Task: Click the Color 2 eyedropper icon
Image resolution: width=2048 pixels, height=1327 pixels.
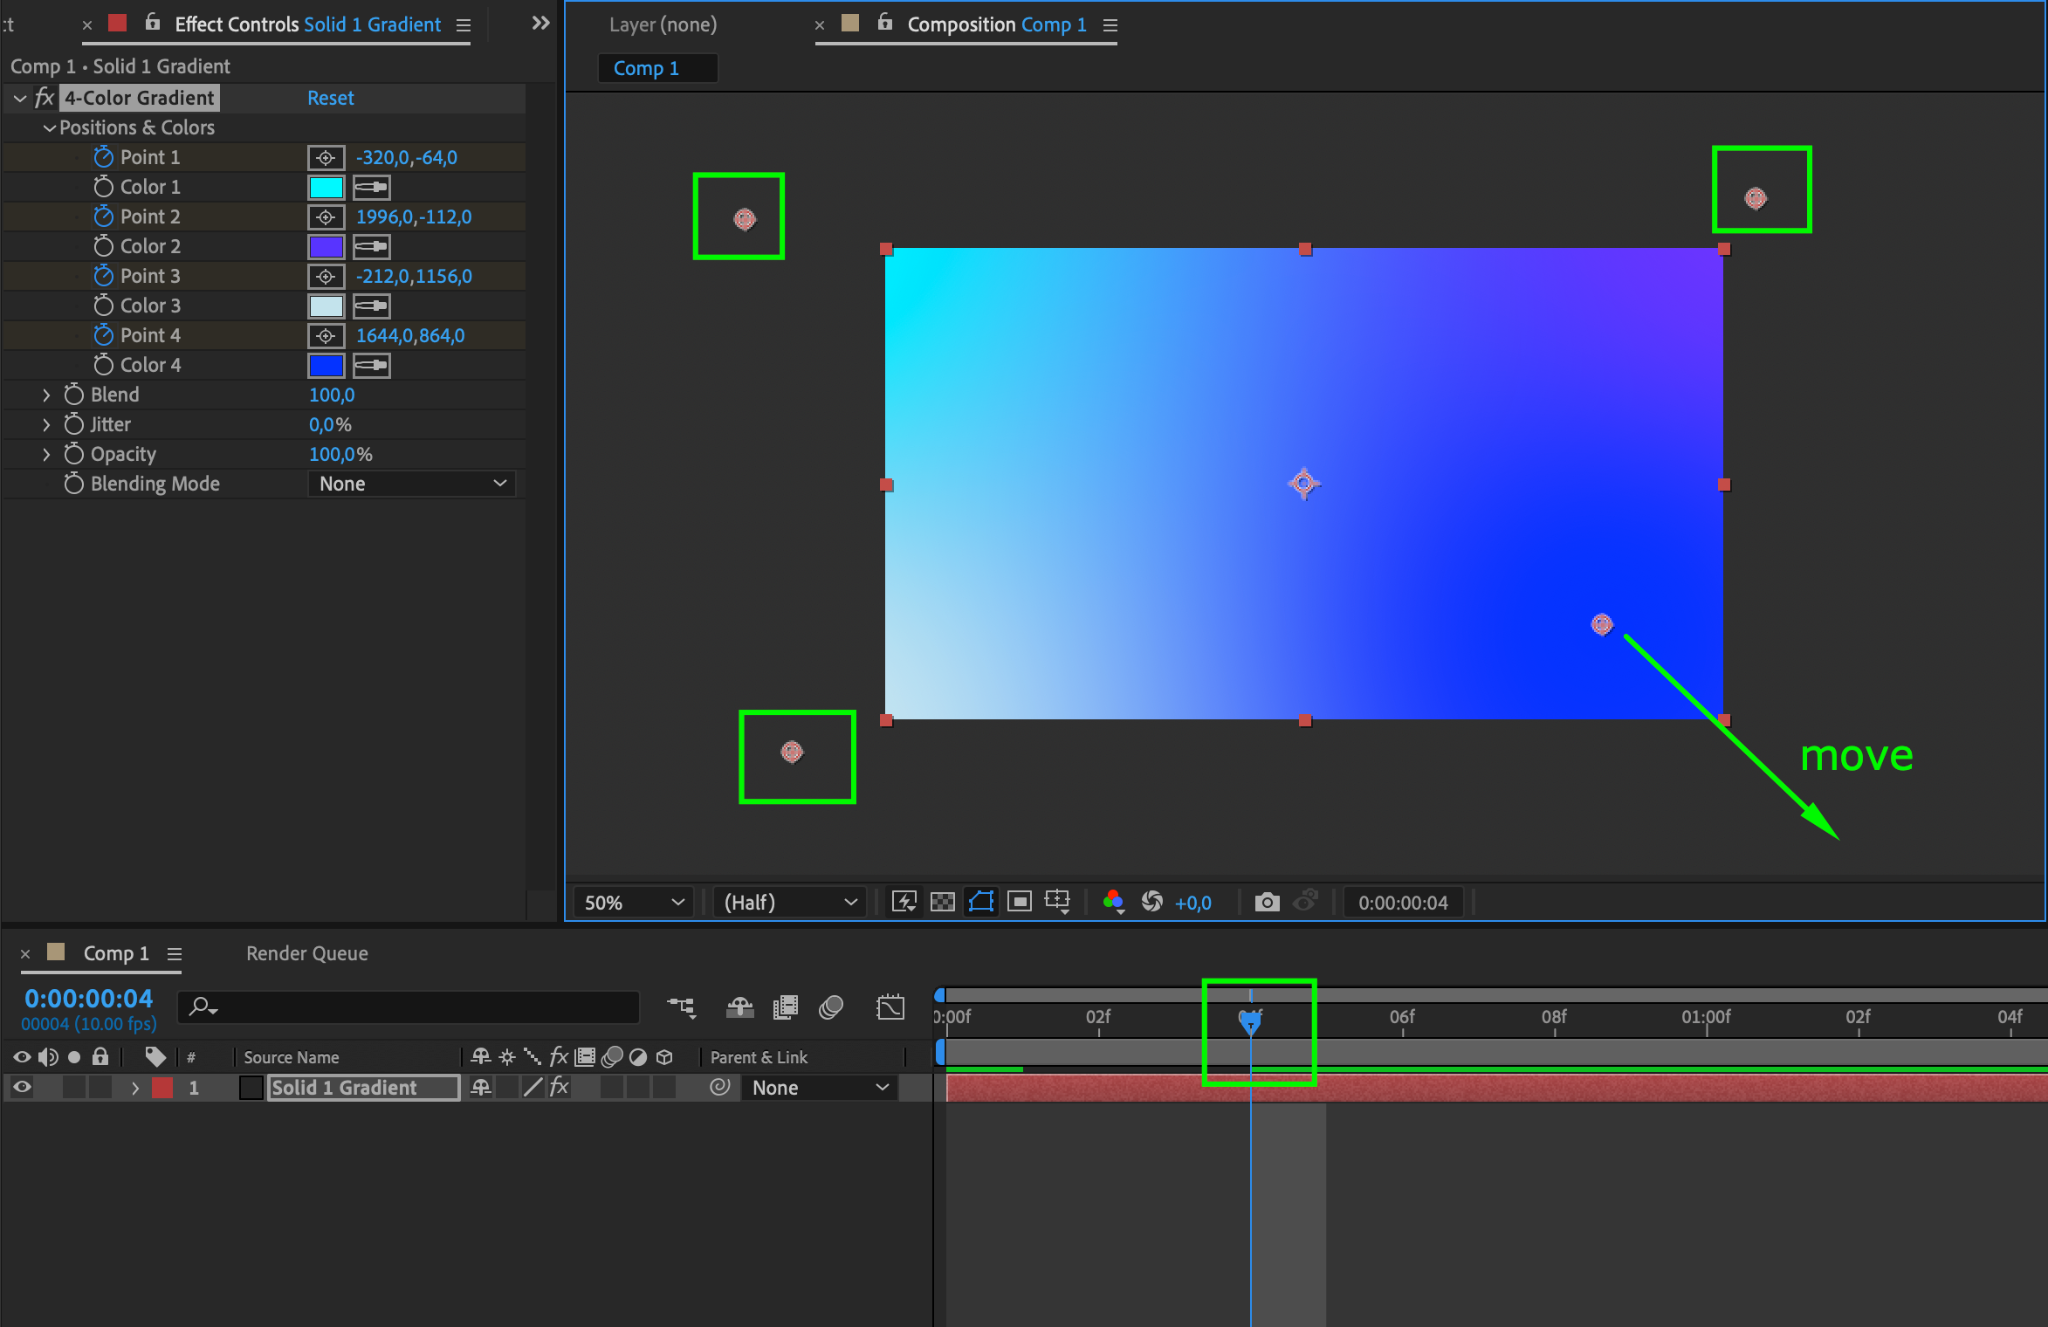Action: 371,247
